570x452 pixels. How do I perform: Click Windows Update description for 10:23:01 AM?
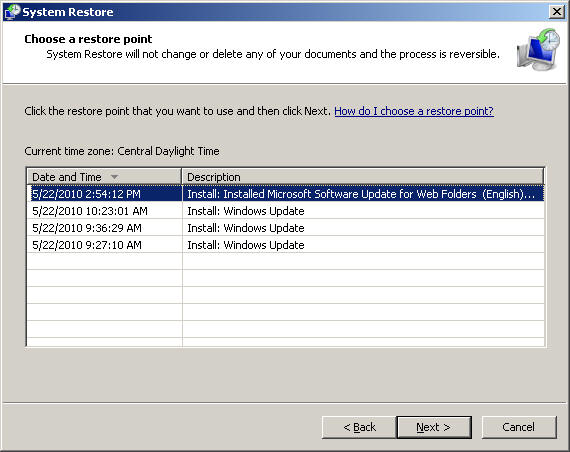coord(246,211)
